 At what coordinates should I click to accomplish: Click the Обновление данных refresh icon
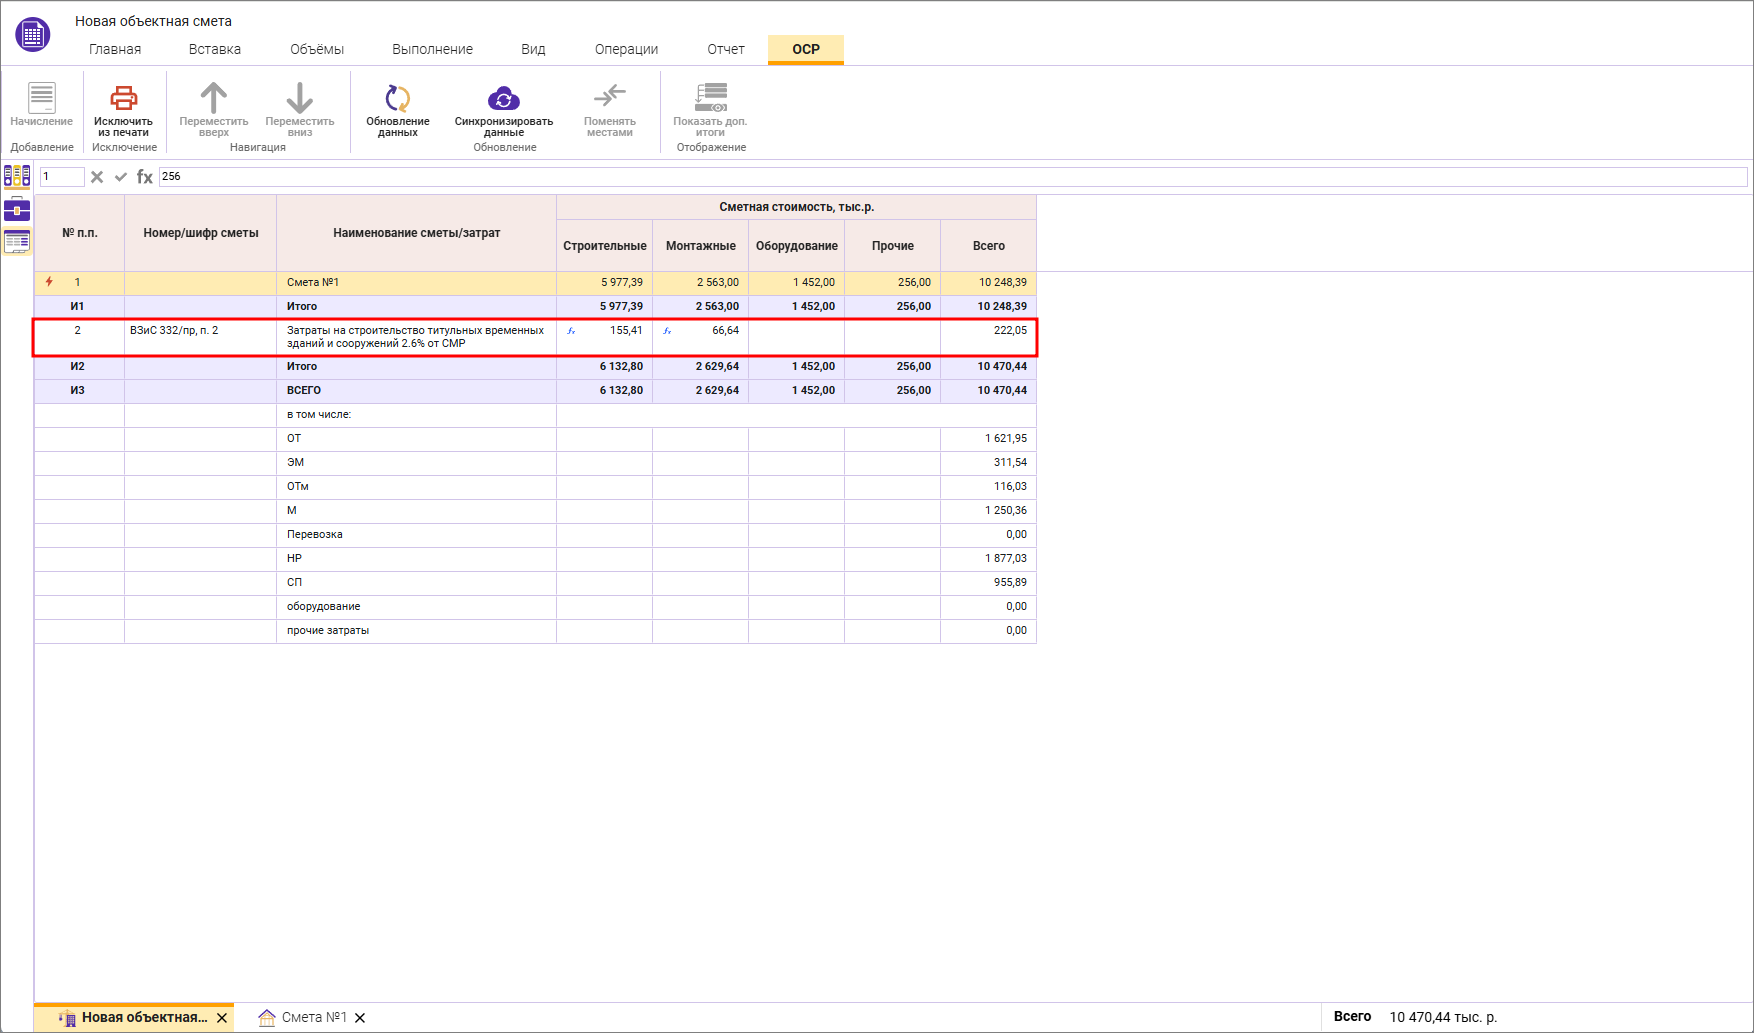point(397,98)
